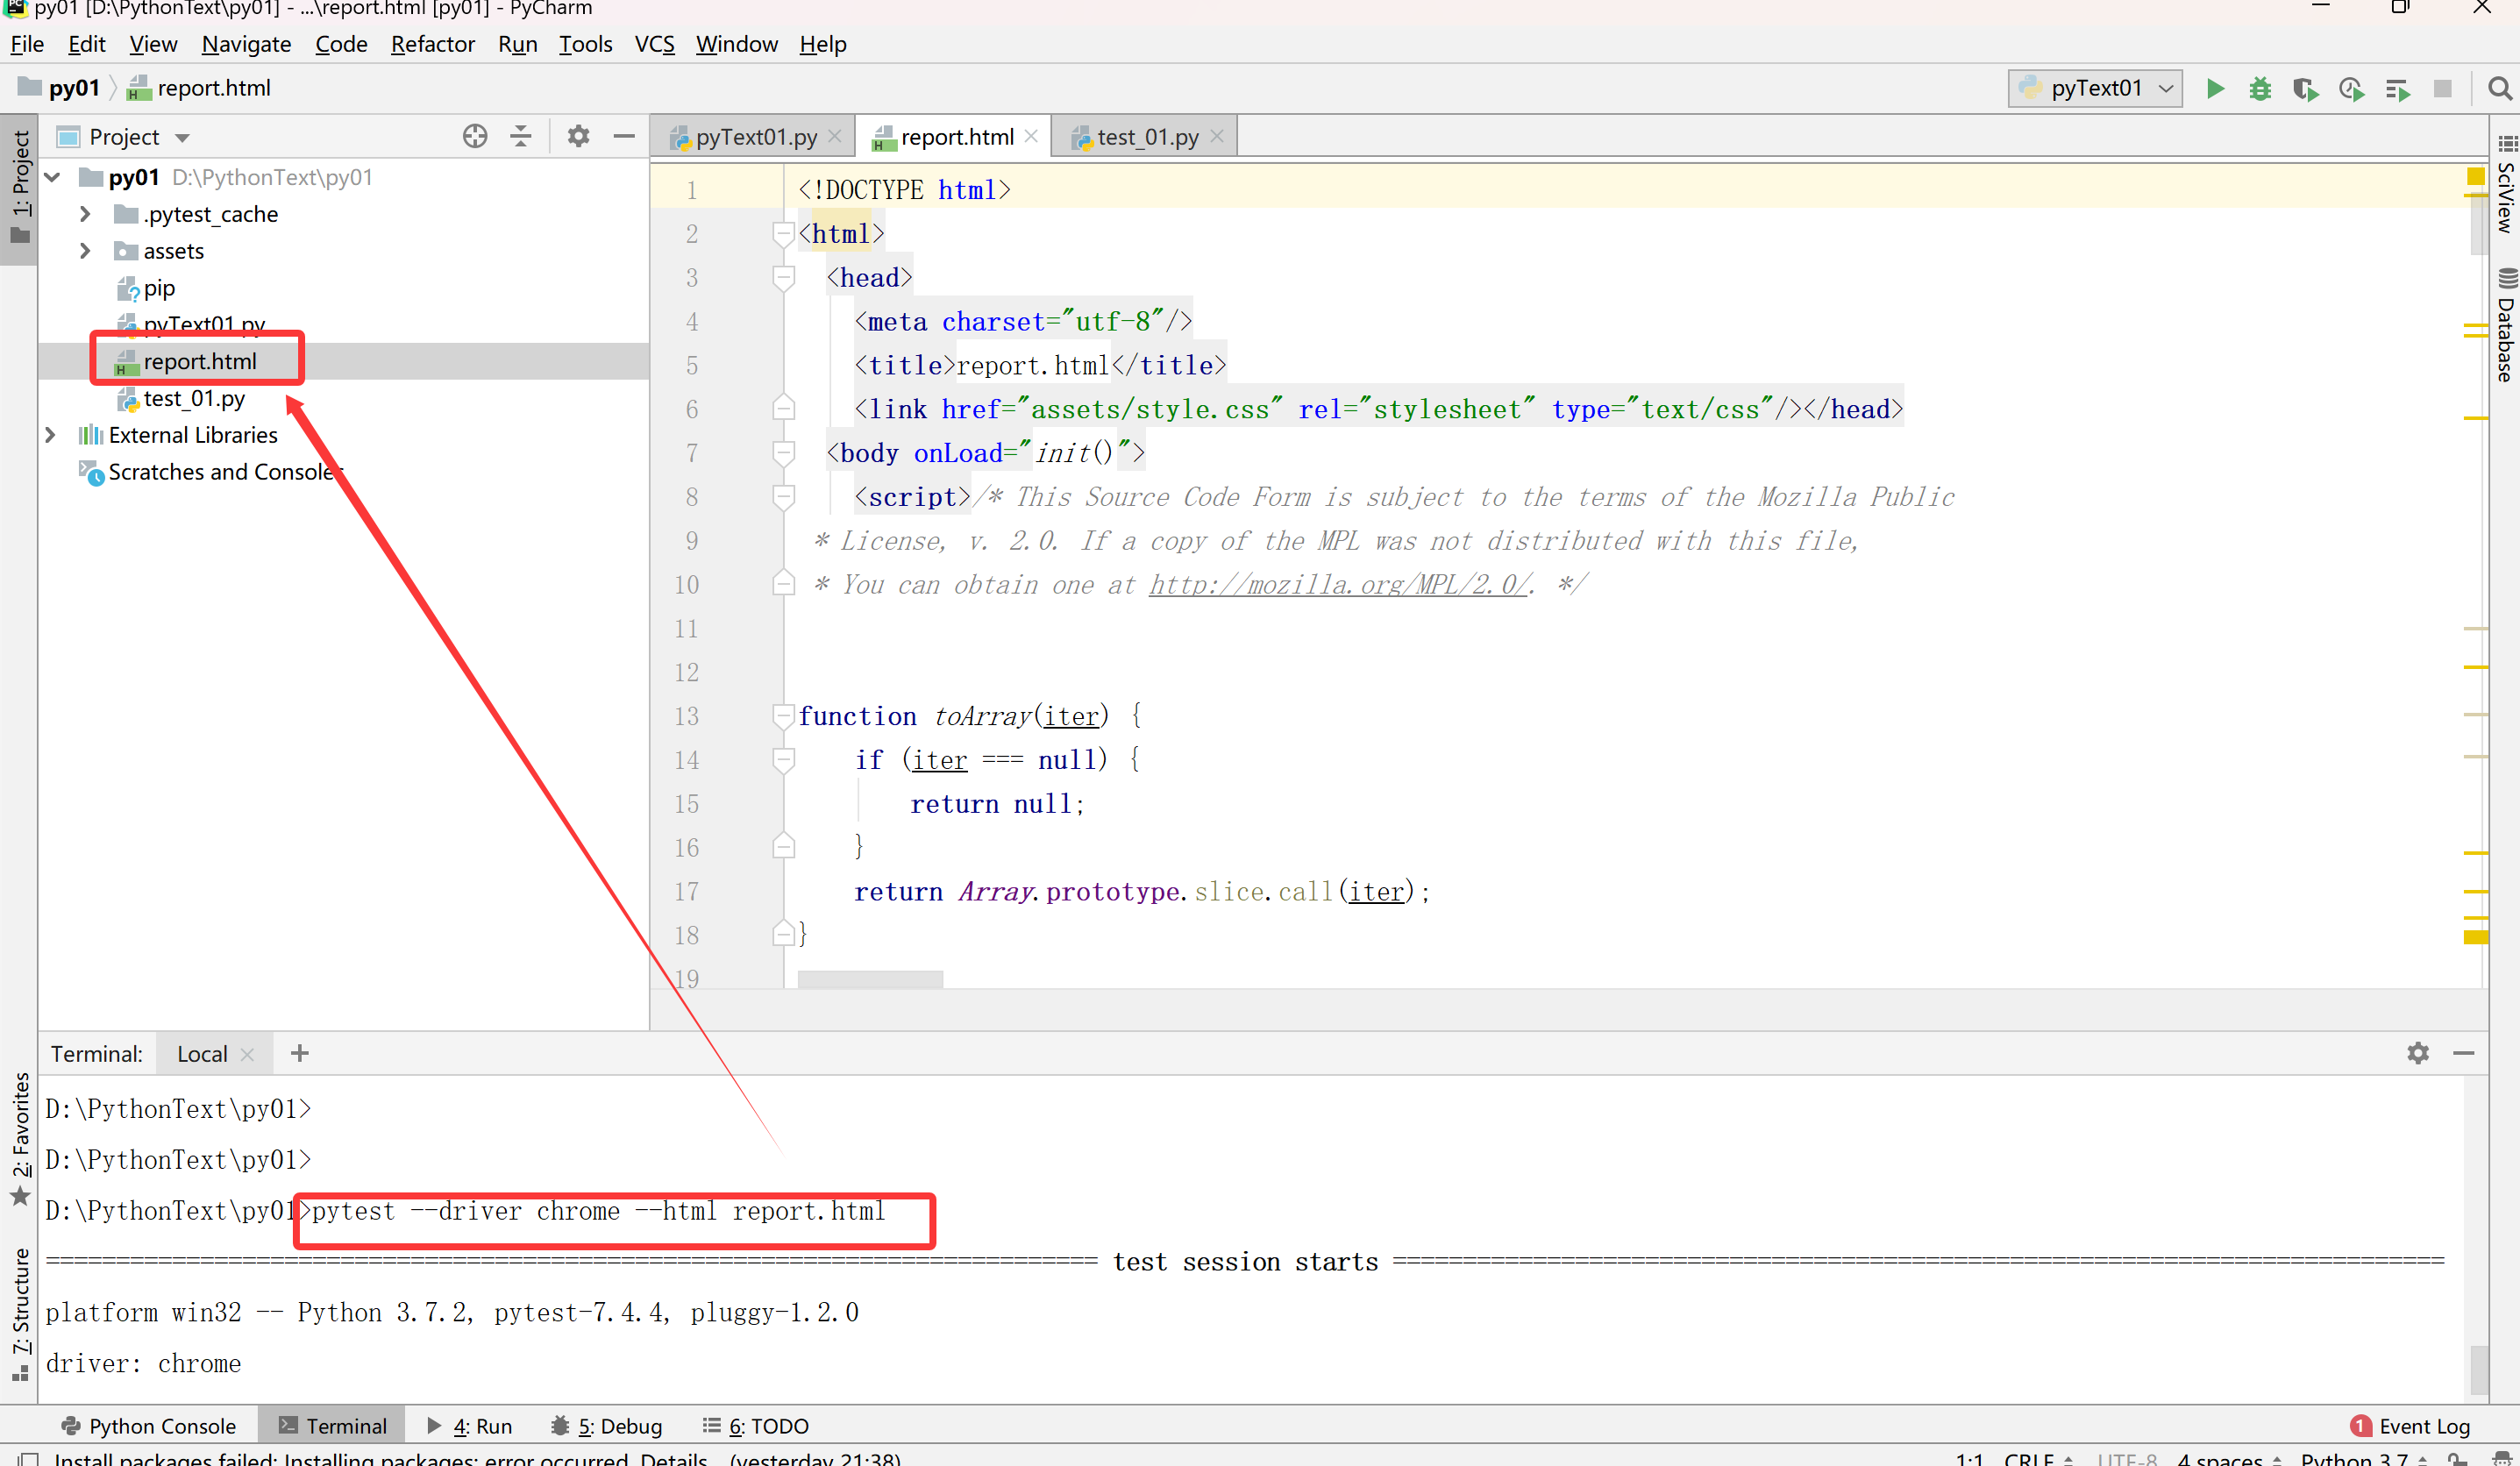Open the Refactor menu
Screen dimensions: 2520x1466
432,44
